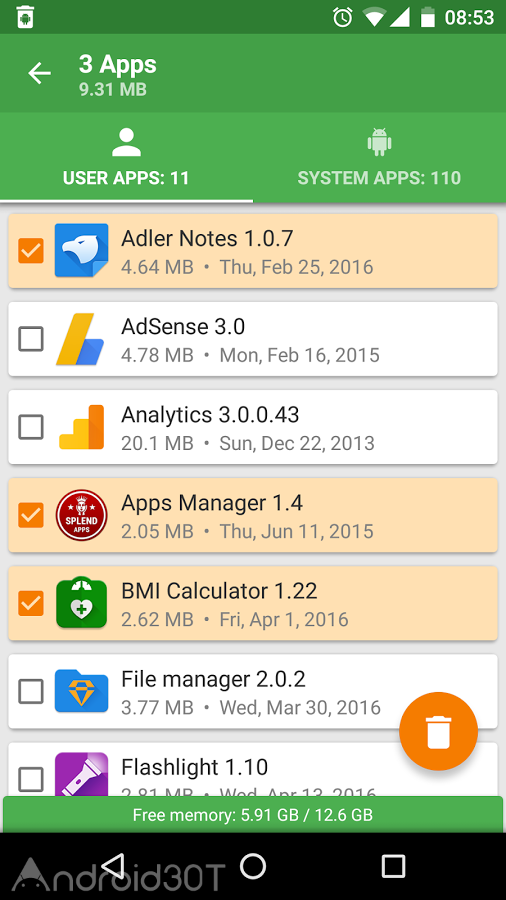Tap the free memory status bar

coord(253,814)
